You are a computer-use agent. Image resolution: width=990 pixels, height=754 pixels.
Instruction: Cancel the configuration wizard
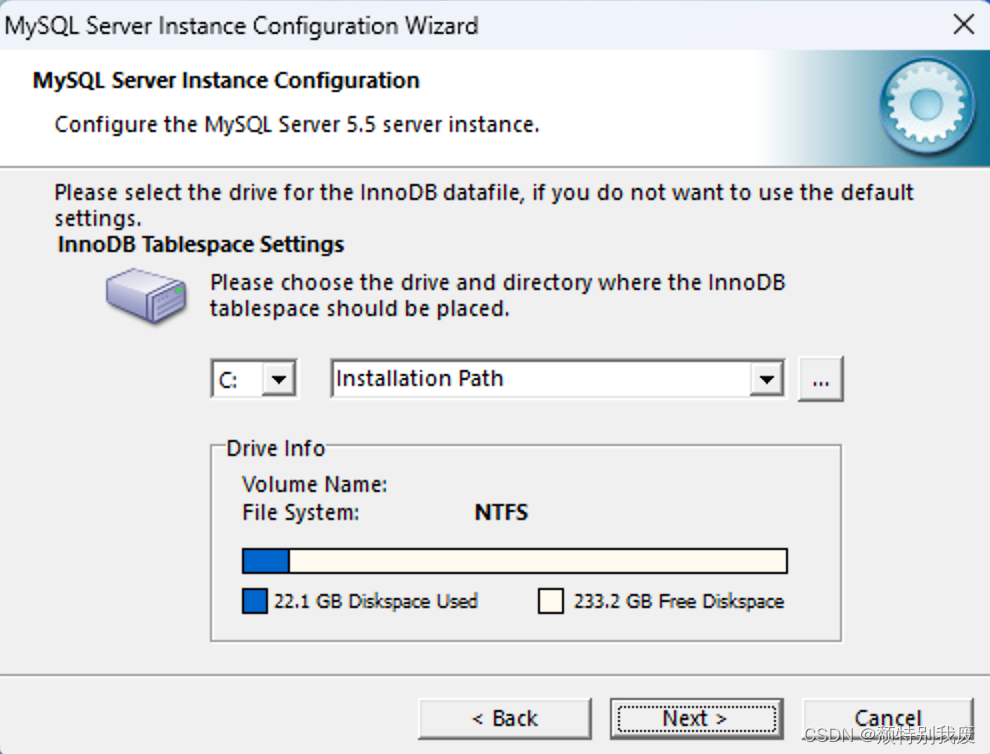coord(888,719)
